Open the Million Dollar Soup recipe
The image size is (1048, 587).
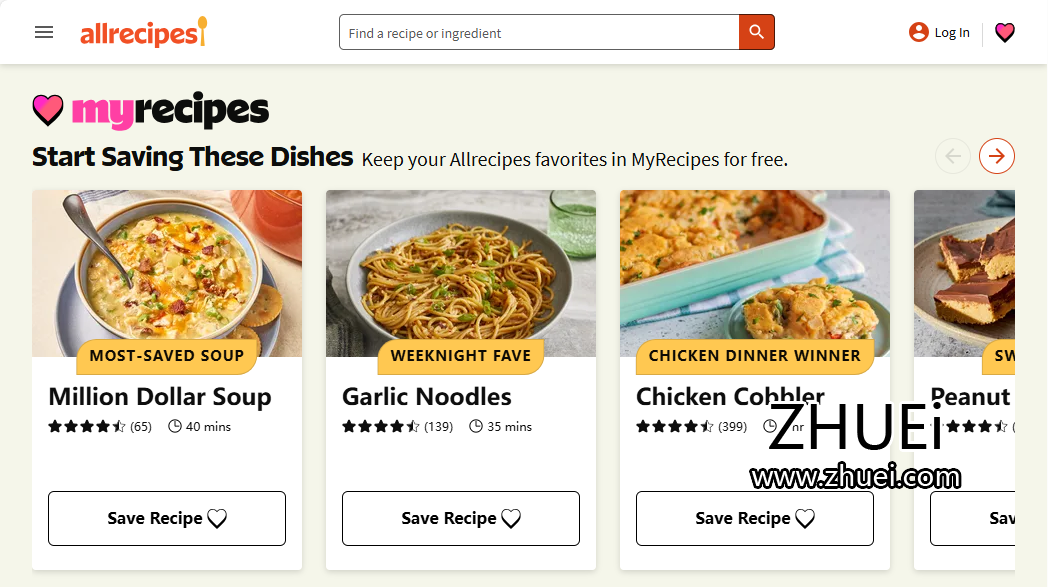tap(160, 396)
